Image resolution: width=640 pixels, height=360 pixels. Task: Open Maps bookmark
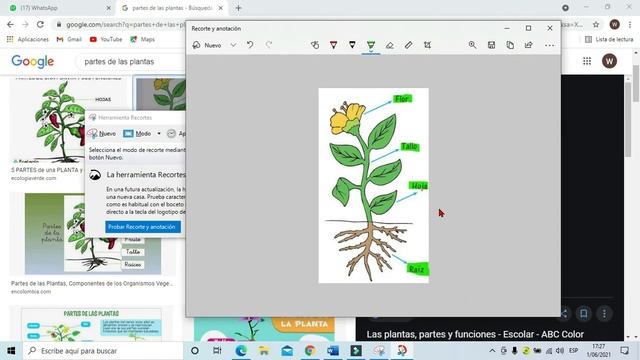pos(142,39)
